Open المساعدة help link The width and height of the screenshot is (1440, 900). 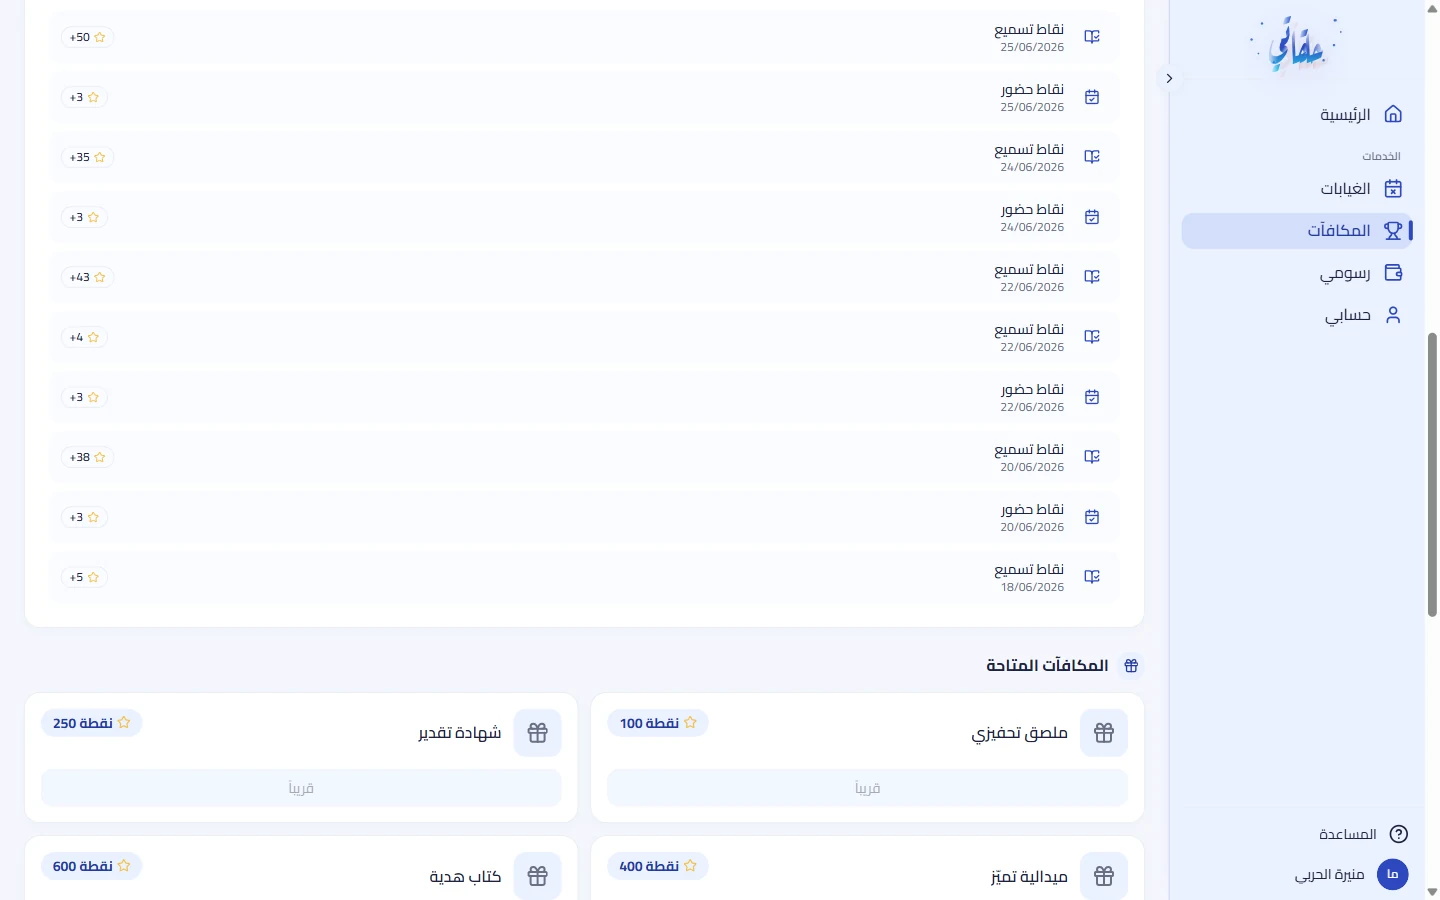(1348, 834)
